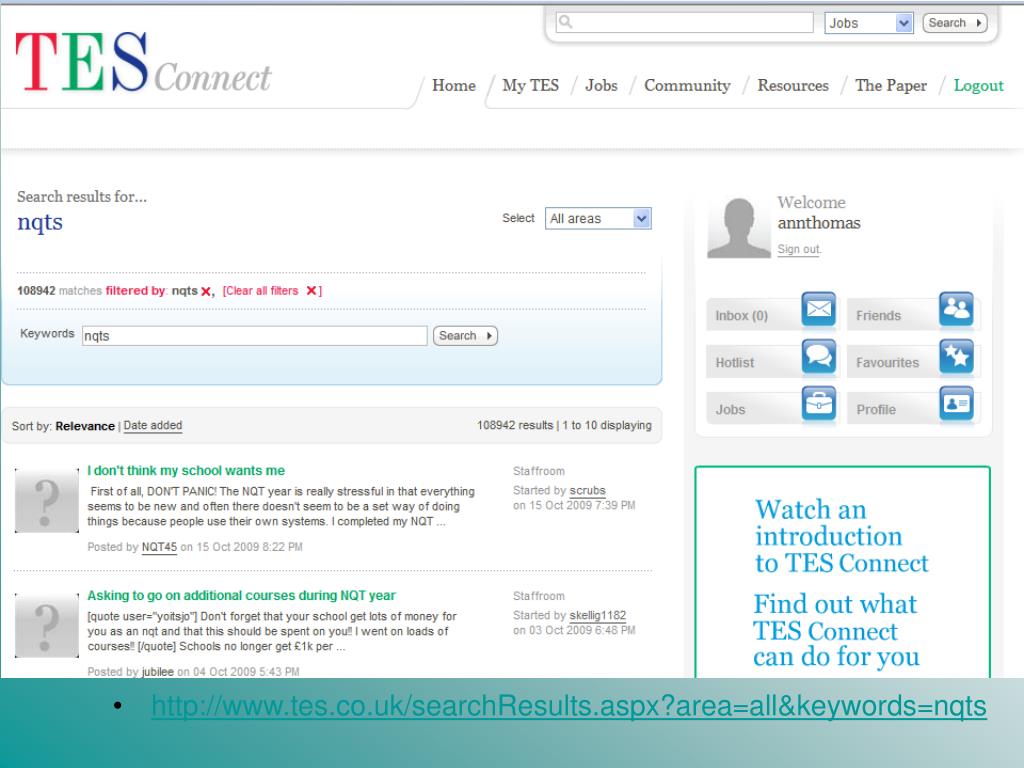Sort results by Relevance
Image resolution: width=1024 pixels, height=768 pixels.
click(x=85, y=426)
